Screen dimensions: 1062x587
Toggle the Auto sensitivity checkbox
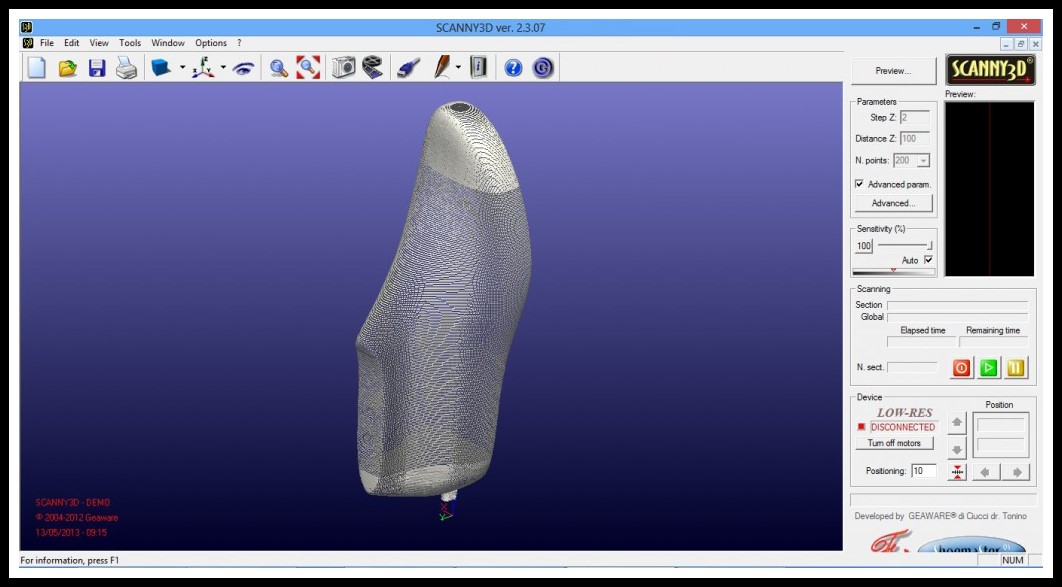929,260
